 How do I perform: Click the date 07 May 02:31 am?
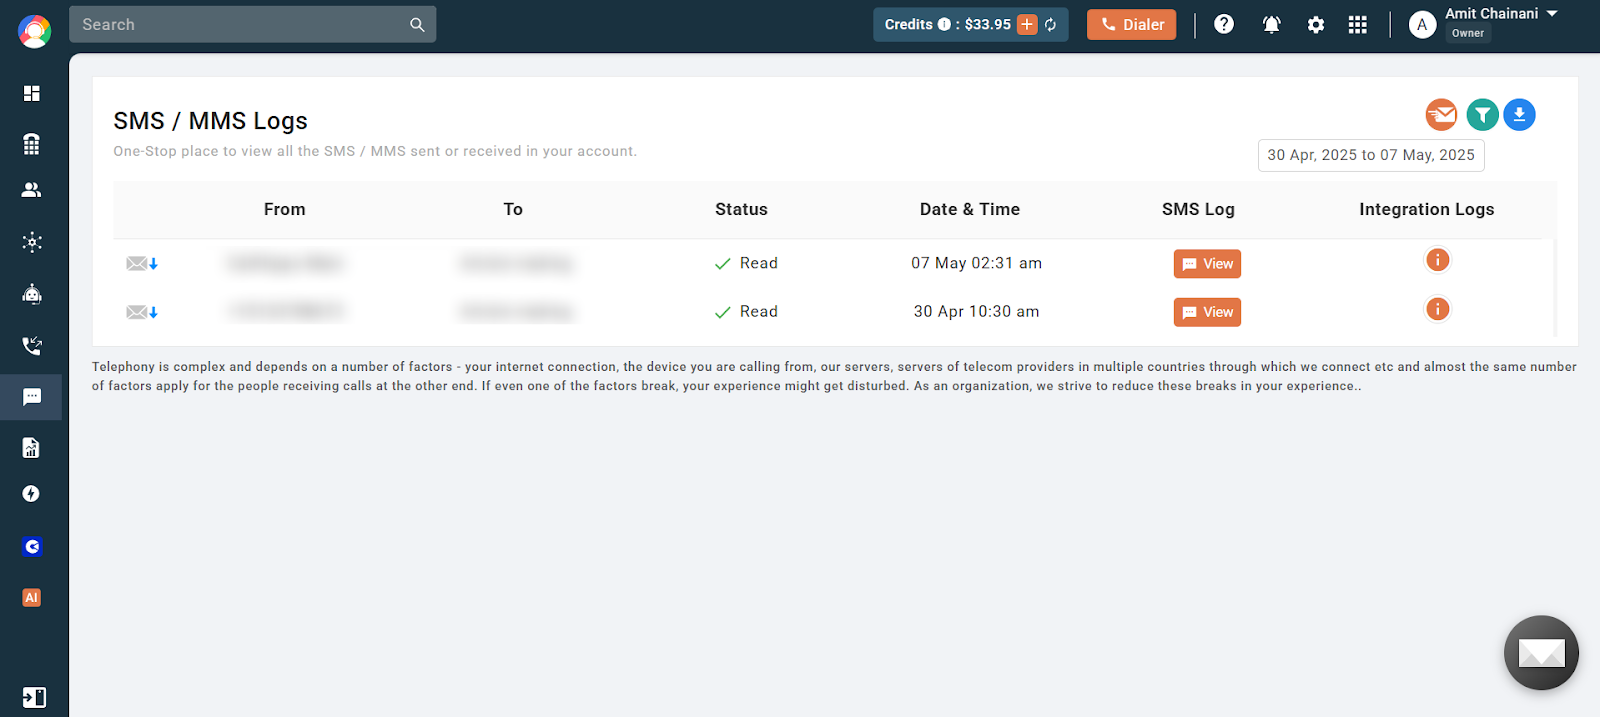coord(976,263)
